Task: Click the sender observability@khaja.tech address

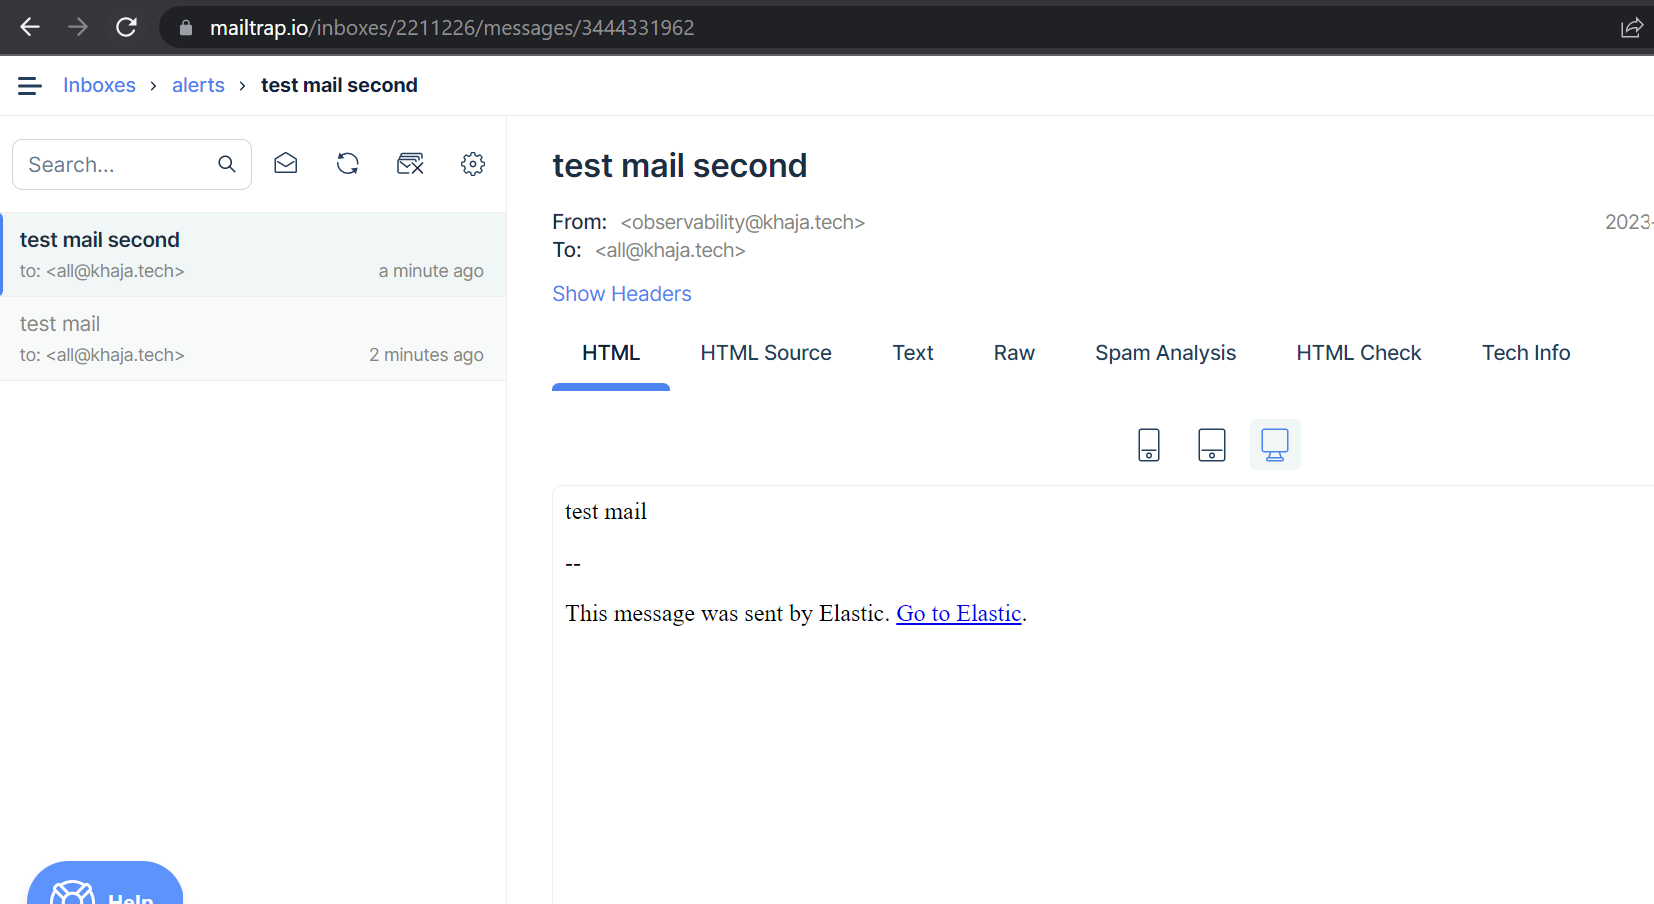Action: 742,222
